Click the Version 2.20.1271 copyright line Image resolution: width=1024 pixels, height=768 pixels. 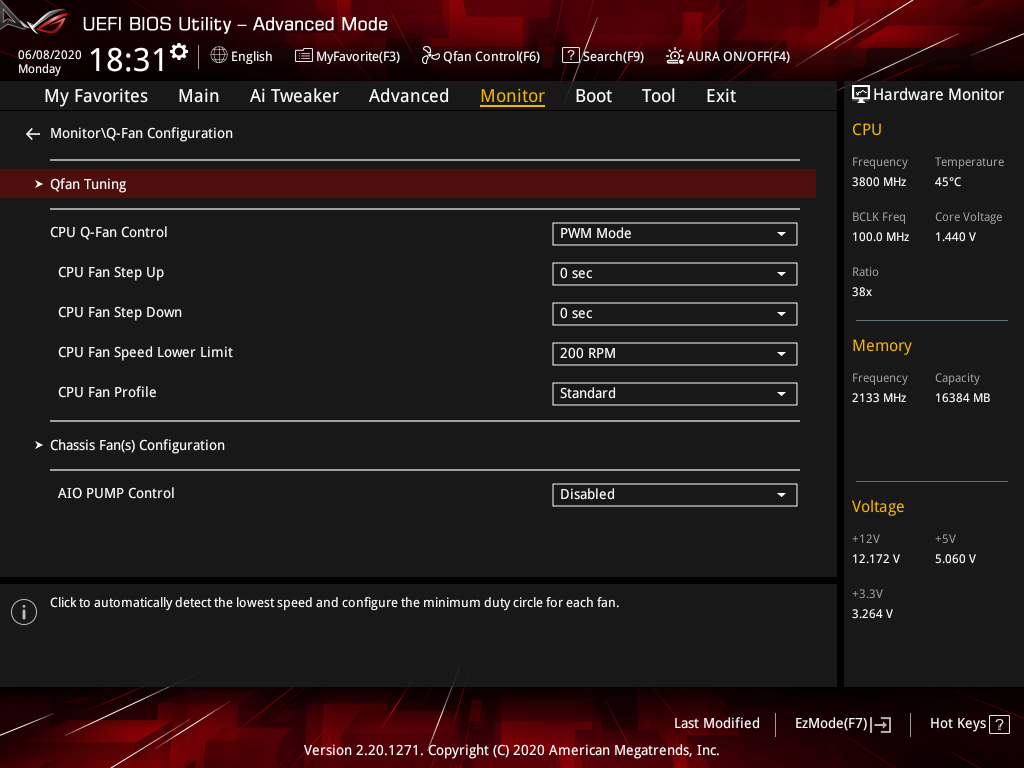point(511,750)
